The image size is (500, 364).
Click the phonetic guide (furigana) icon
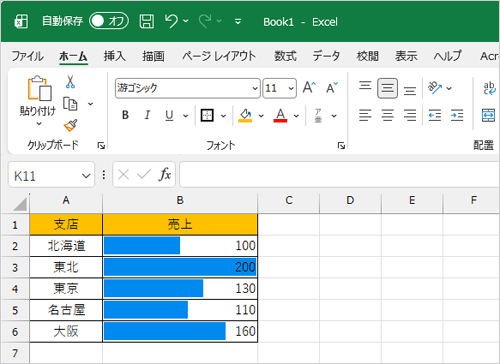pos(318,115)
